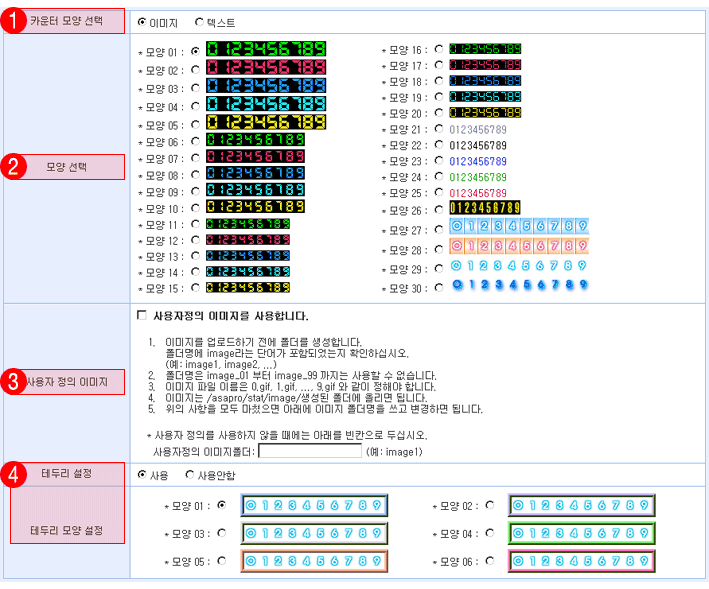Choose counter style 모양 02 radio button
The height and width of the screenshot is (589, 709).
[x=195, y=70]
